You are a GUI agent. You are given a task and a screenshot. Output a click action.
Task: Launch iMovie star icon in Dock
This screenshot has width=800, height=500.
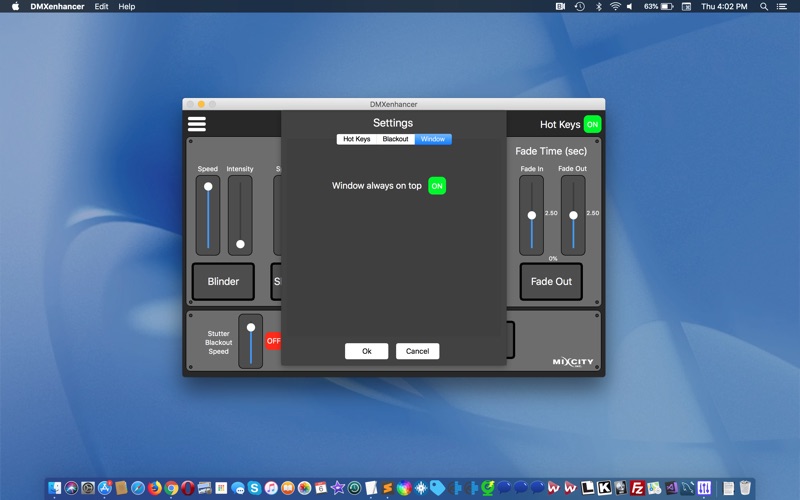point(338,488)
